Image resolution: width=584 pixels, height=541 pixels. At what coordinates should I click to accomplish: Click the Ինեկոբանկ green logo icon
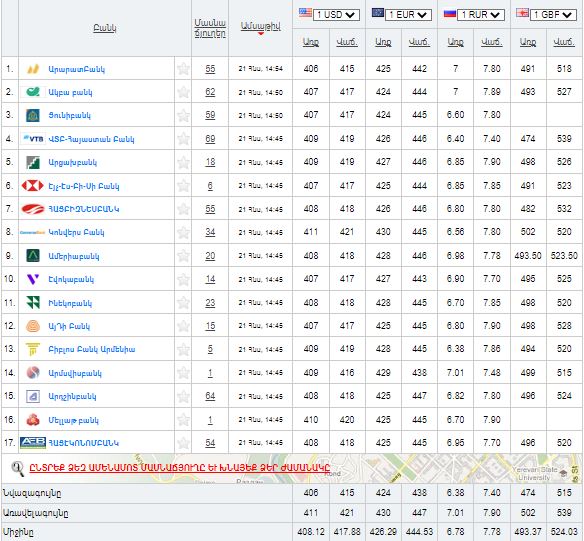click(x=33, y=303)
